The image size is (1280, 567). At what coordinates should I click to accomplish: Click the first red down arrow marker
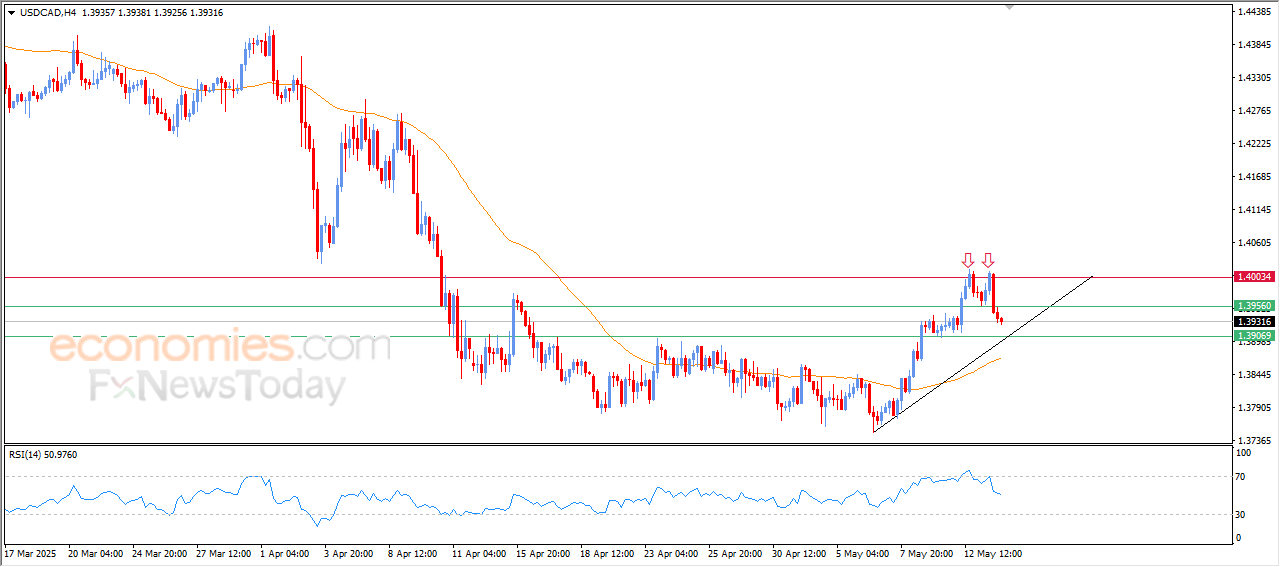[968, 260]
